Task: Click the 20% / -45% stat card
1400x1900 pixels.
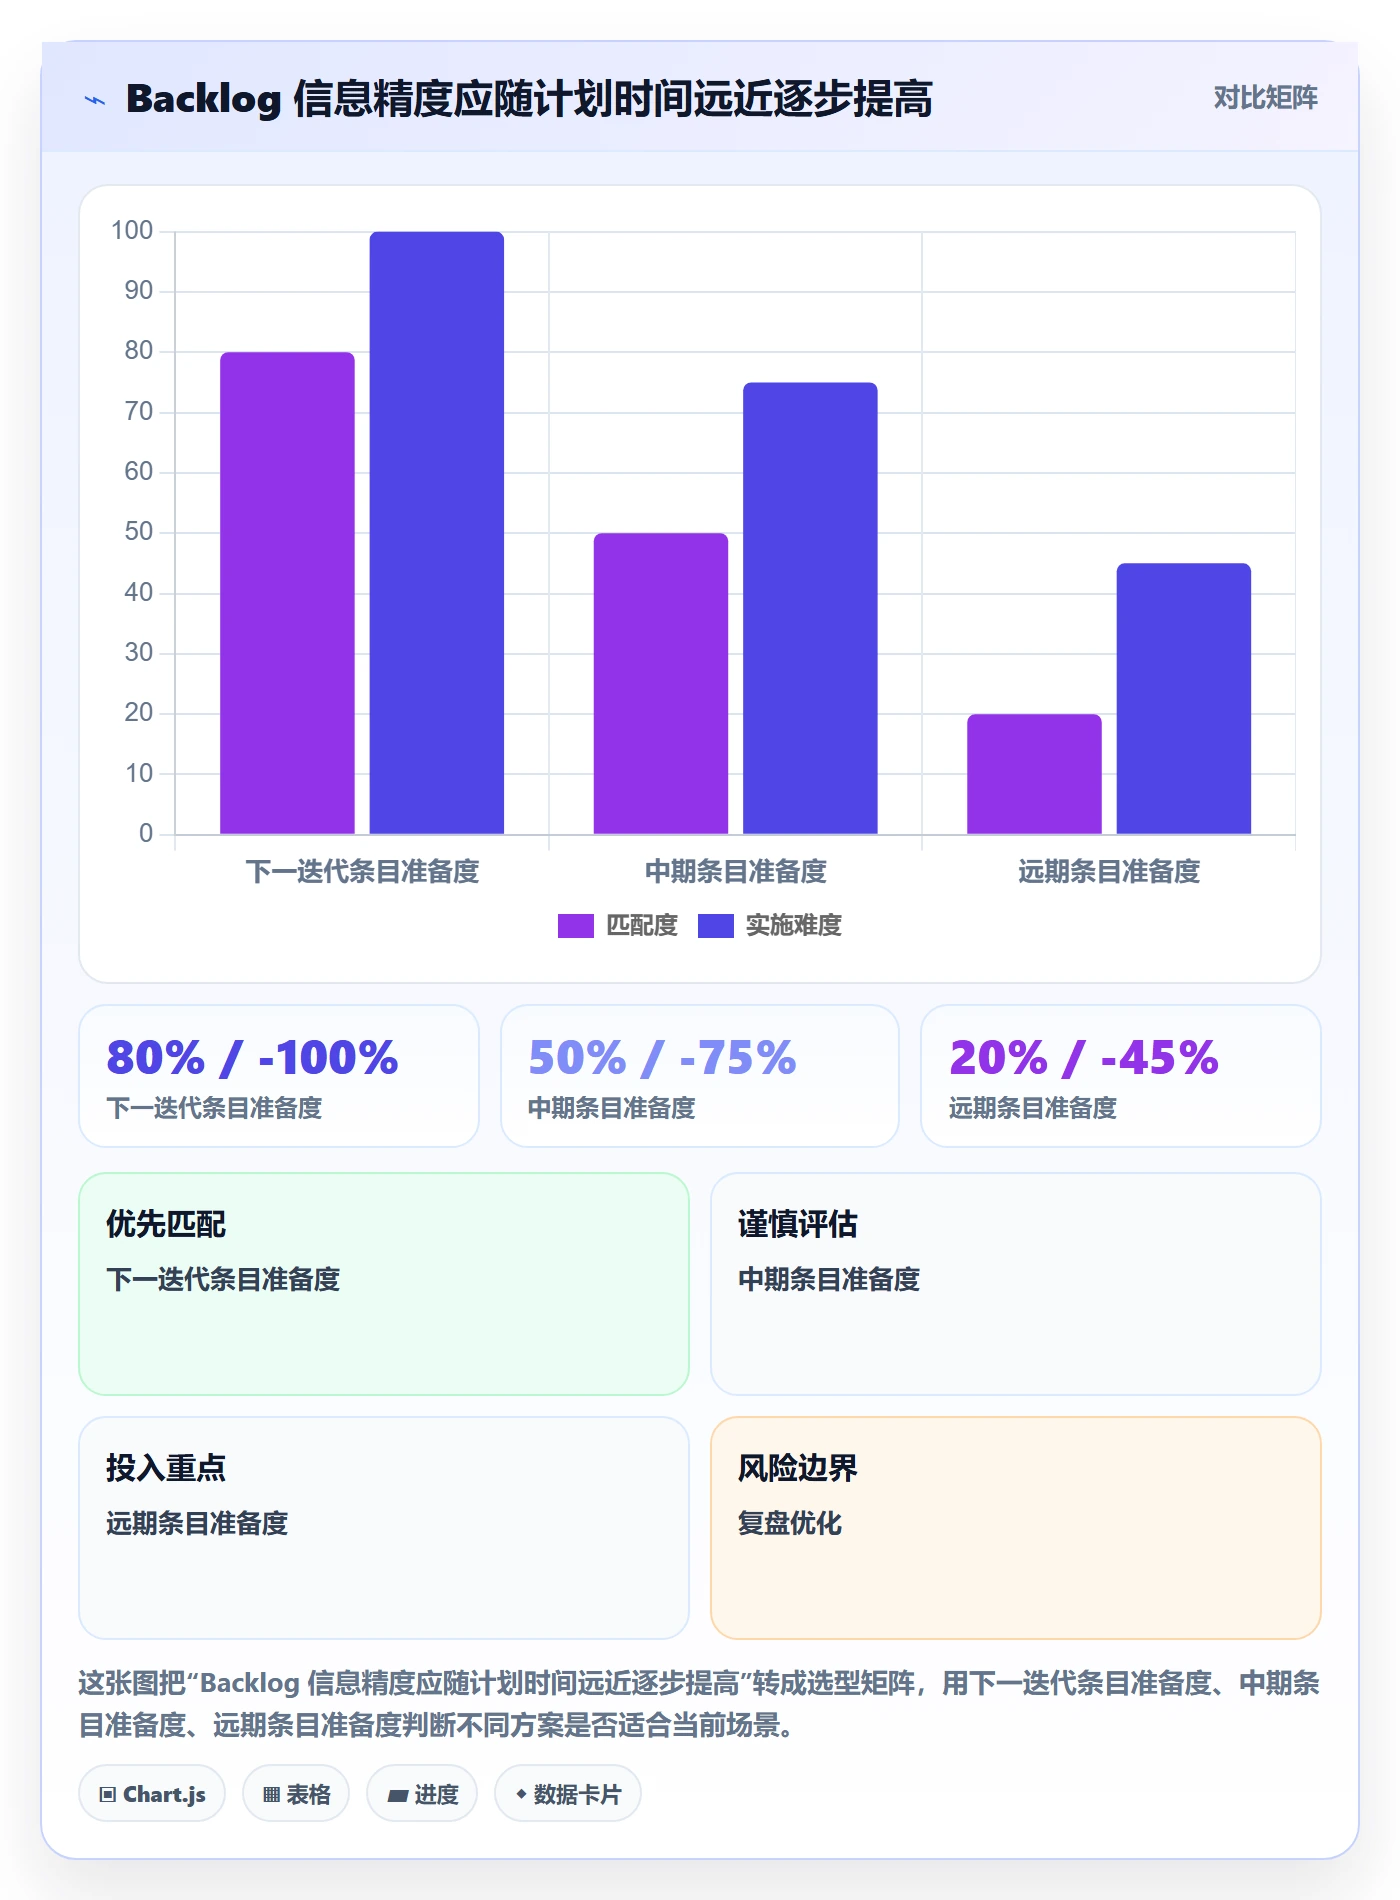Action: (1121, 1076)
